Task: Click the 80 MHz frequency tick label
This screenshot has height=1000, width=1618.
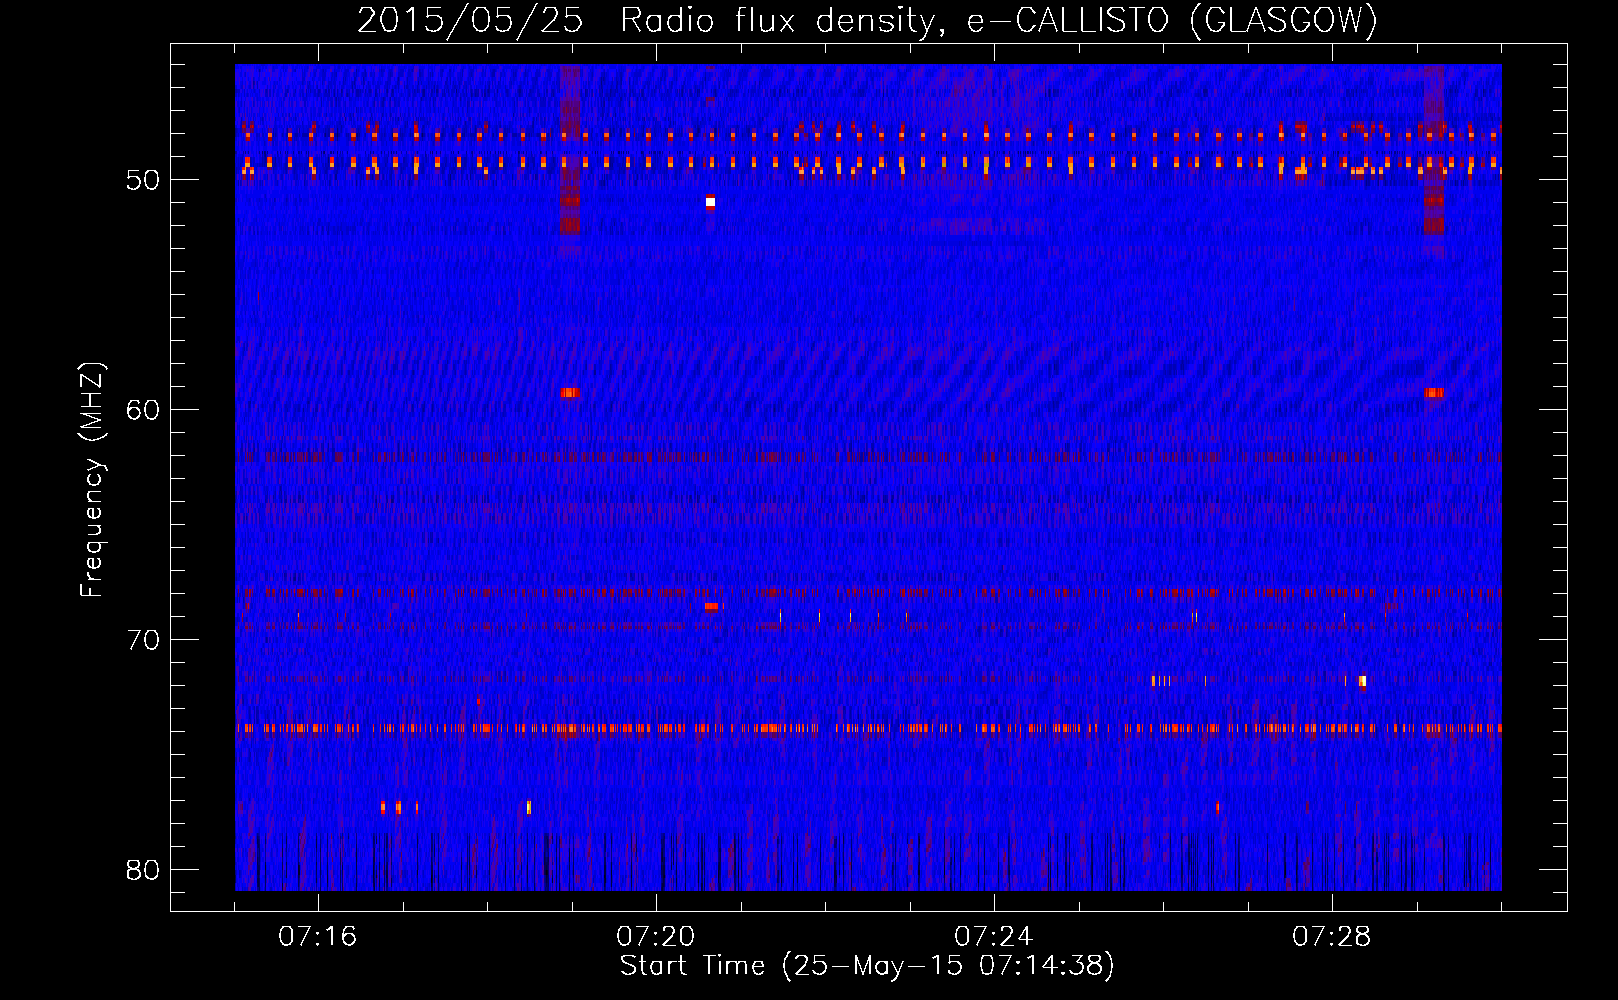Action: click(x=144, y=870)
